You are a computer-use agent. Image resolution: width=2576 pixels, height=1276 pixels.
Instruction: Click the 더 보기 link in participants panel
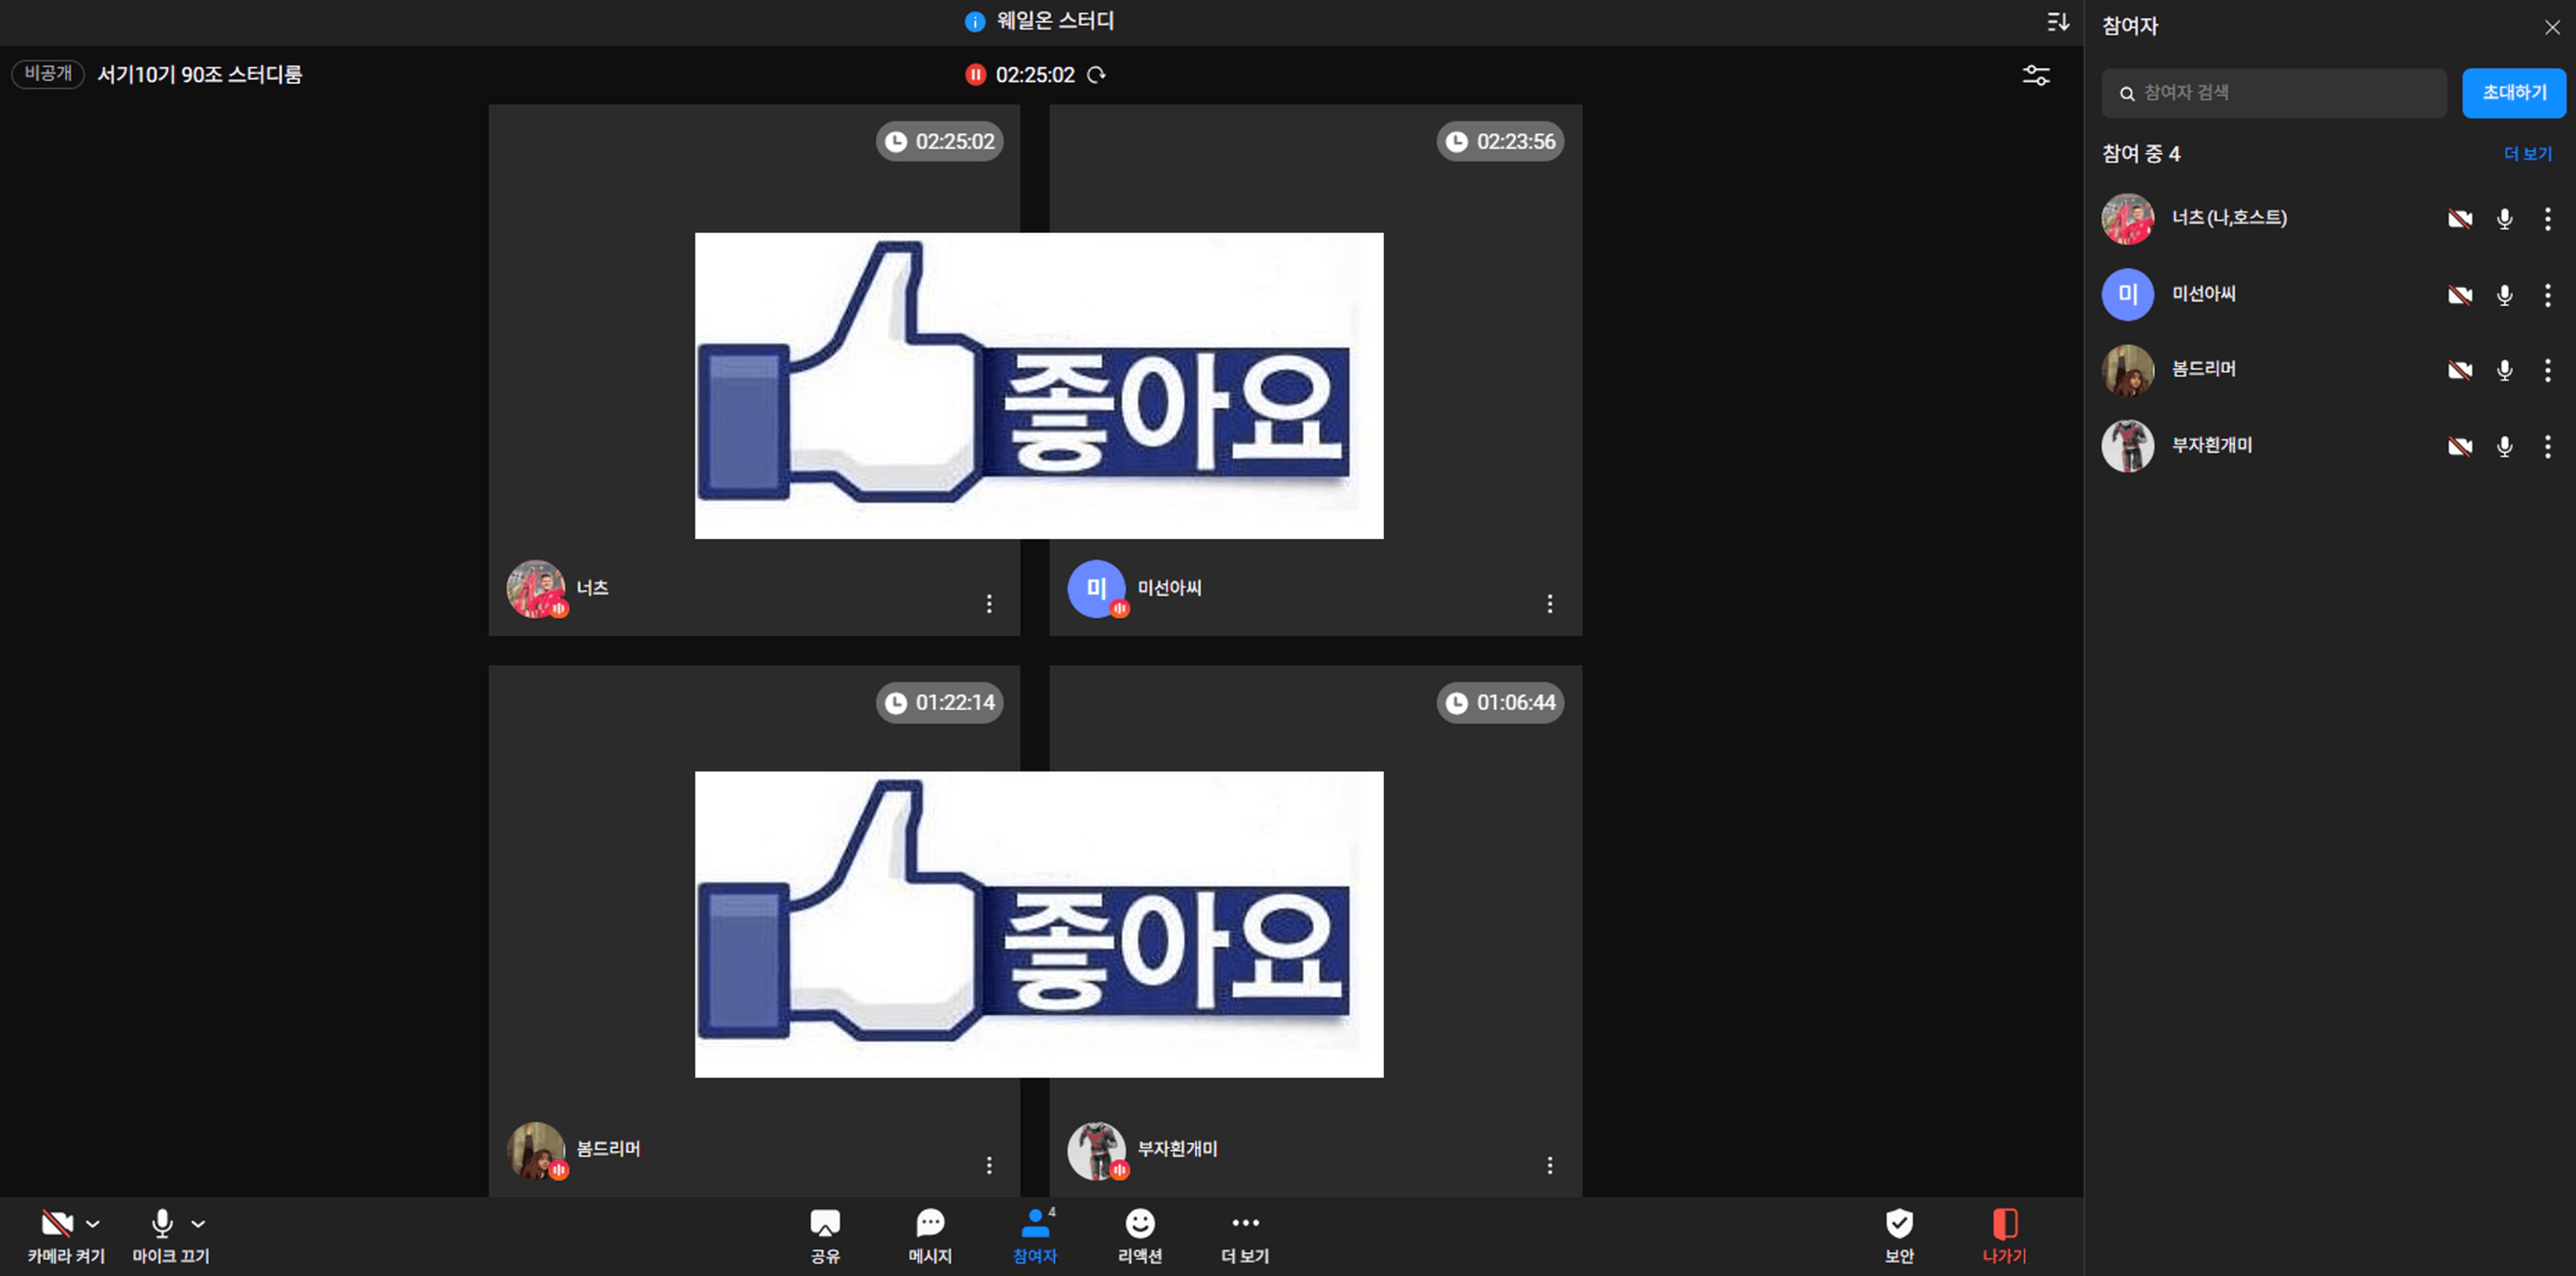click(x=2527, y=154)
